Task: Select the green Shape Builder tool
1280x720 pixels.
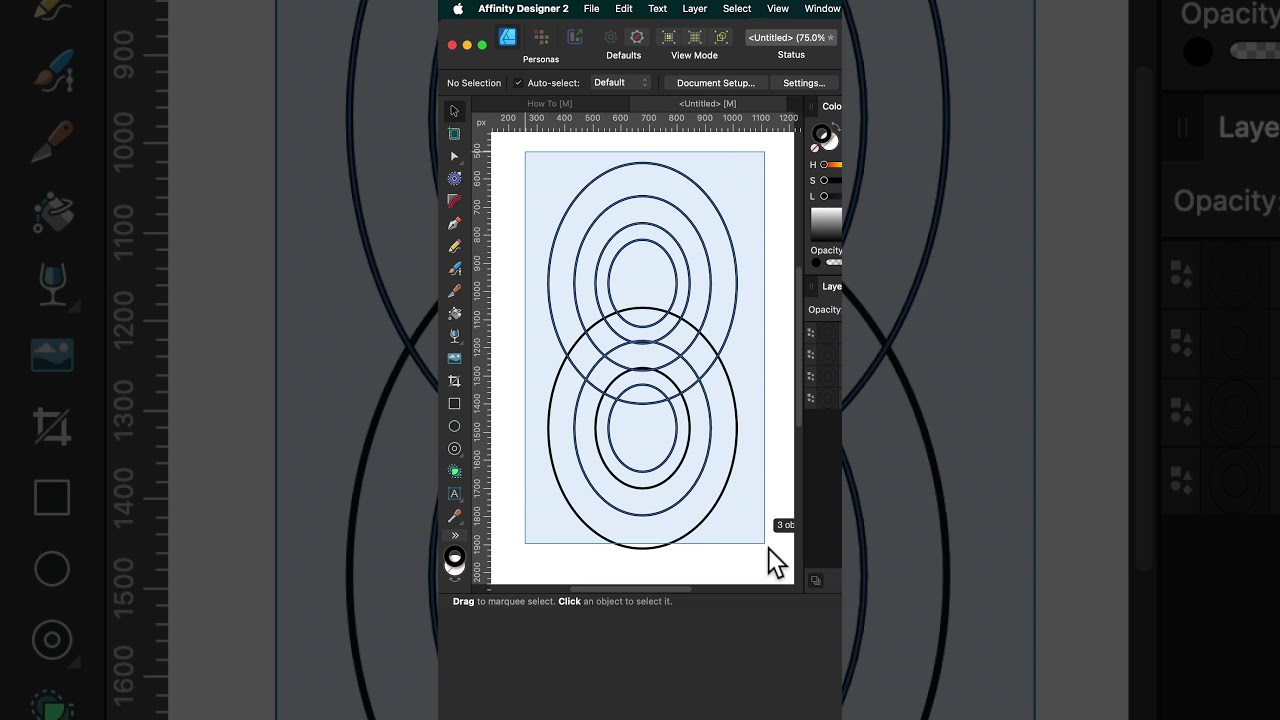Action: tap(454, 471)
